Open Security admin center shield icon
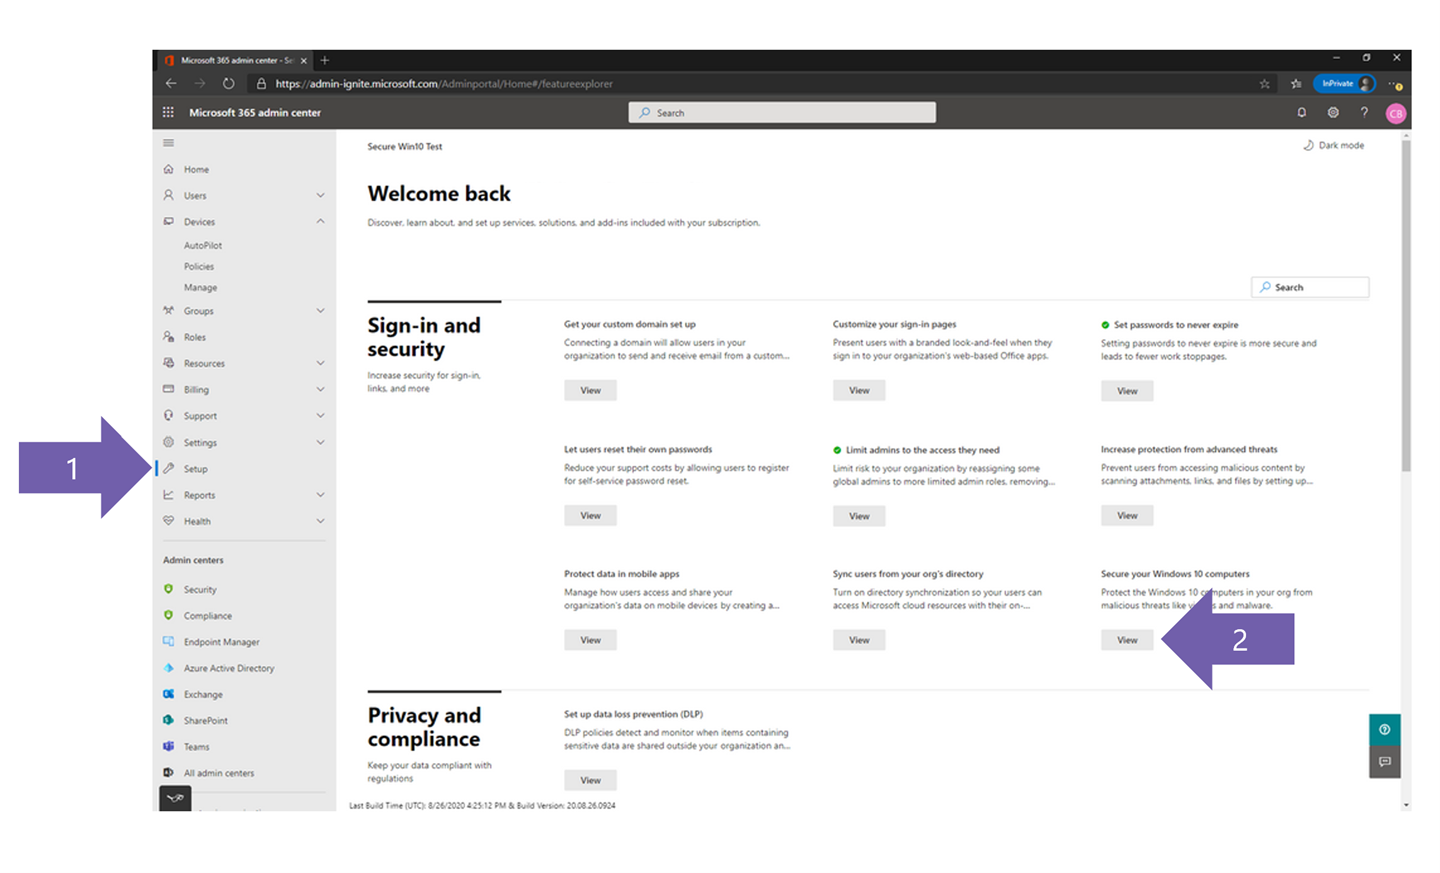Viewport: 1440px width, 873px height. (168, 589)
